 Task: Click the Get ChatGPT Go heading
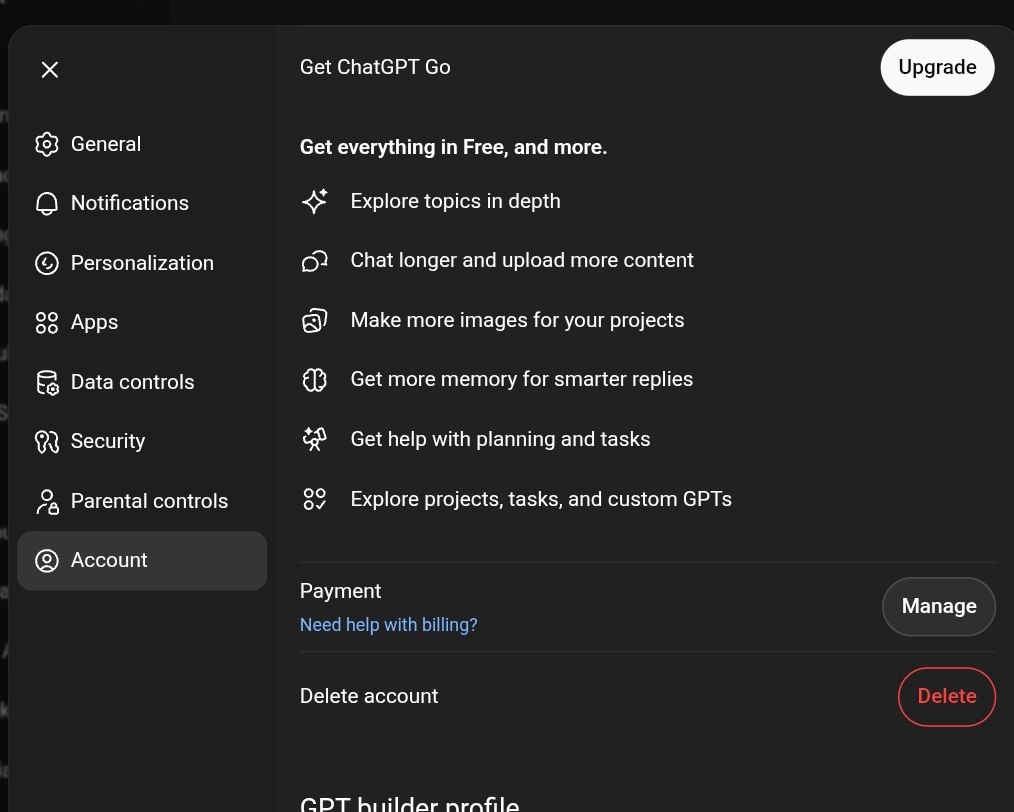[x=375, y=67]
